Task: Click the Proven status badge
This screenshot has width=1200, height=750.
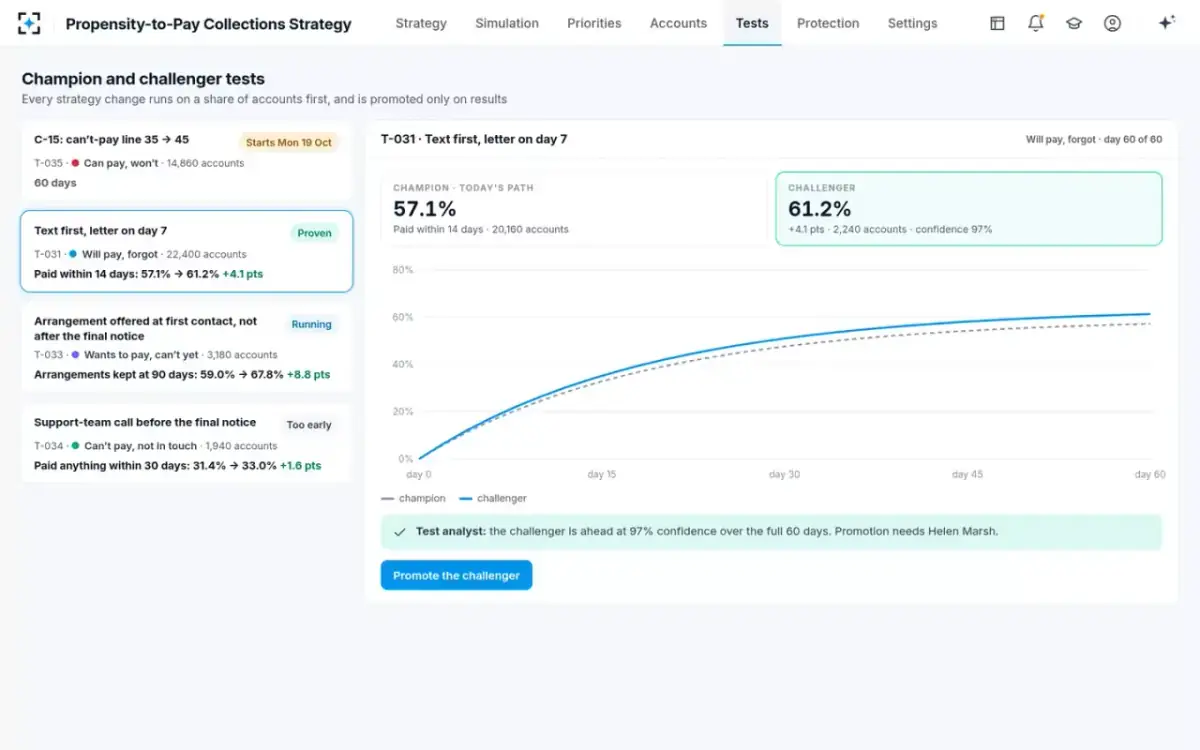Action: pos(314,233)
